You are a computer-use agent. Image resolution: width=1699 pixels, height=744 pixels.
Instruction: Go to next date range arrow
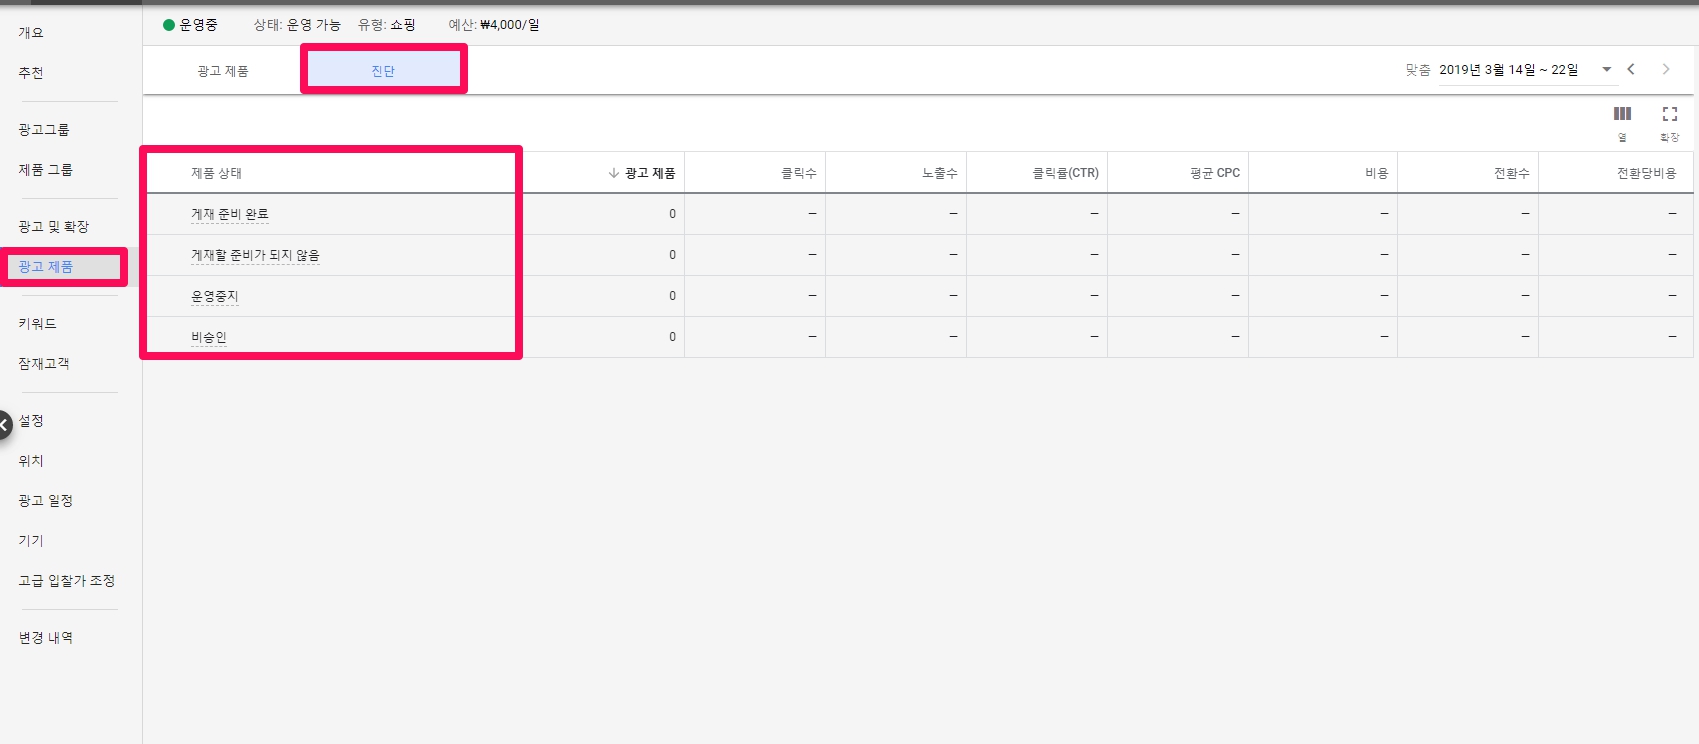[1665, 69]
